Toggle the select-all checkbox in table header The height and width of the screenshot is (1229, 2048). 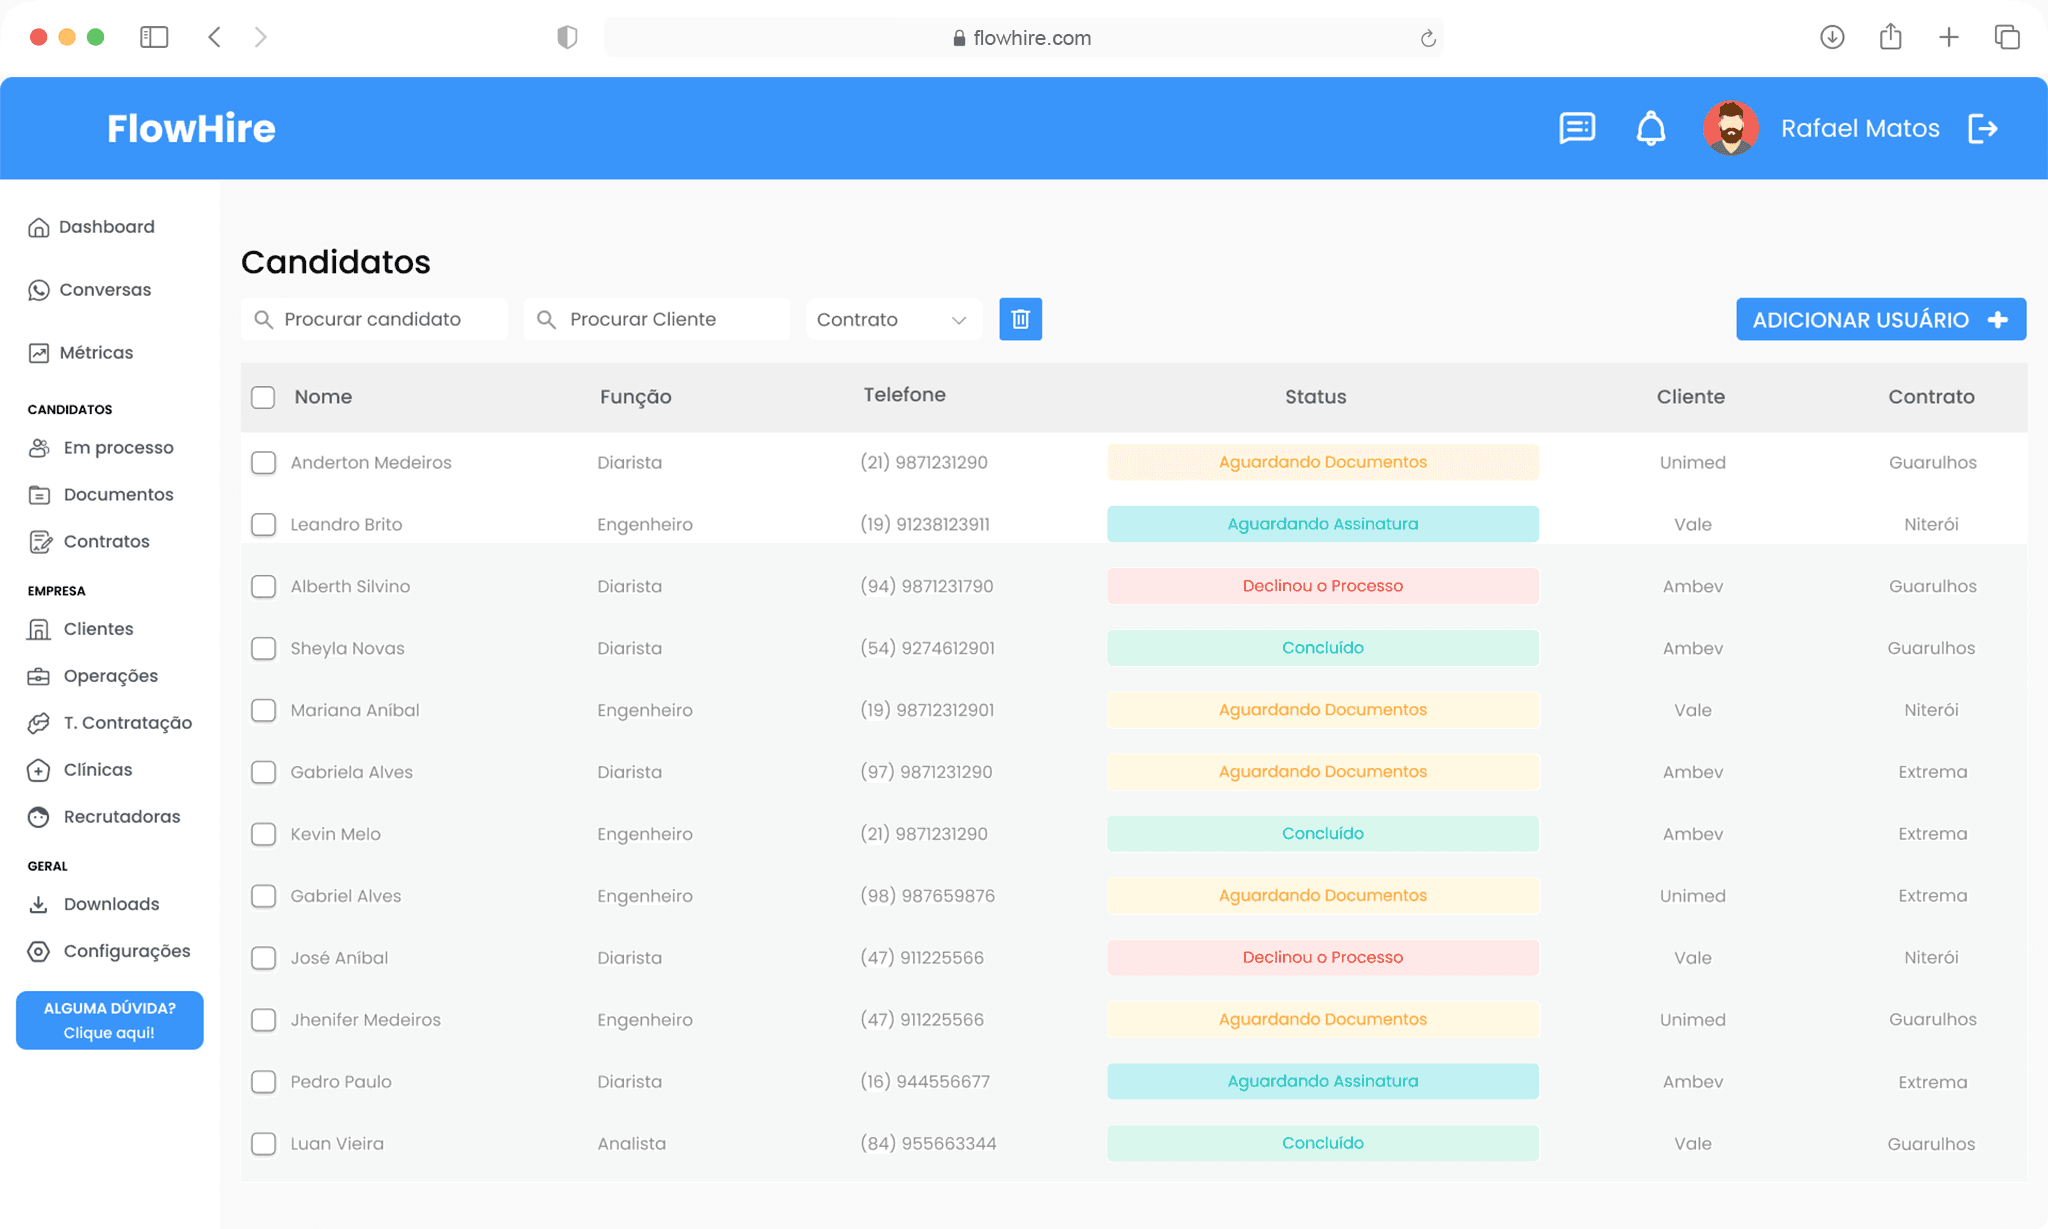pyautogui.click(x=263, y=397)
